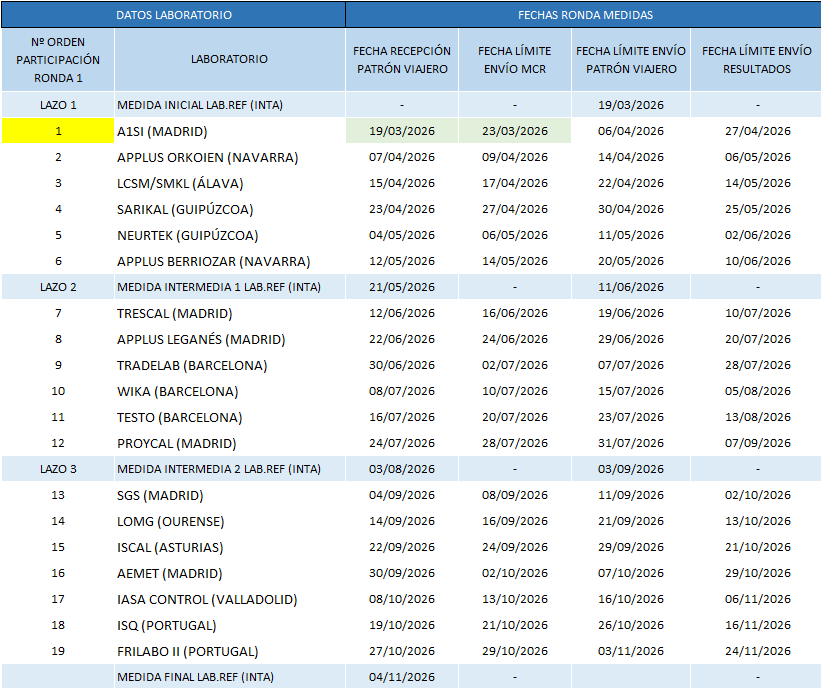
Task: Click the LAZO 3 row label
Action: 58,469
